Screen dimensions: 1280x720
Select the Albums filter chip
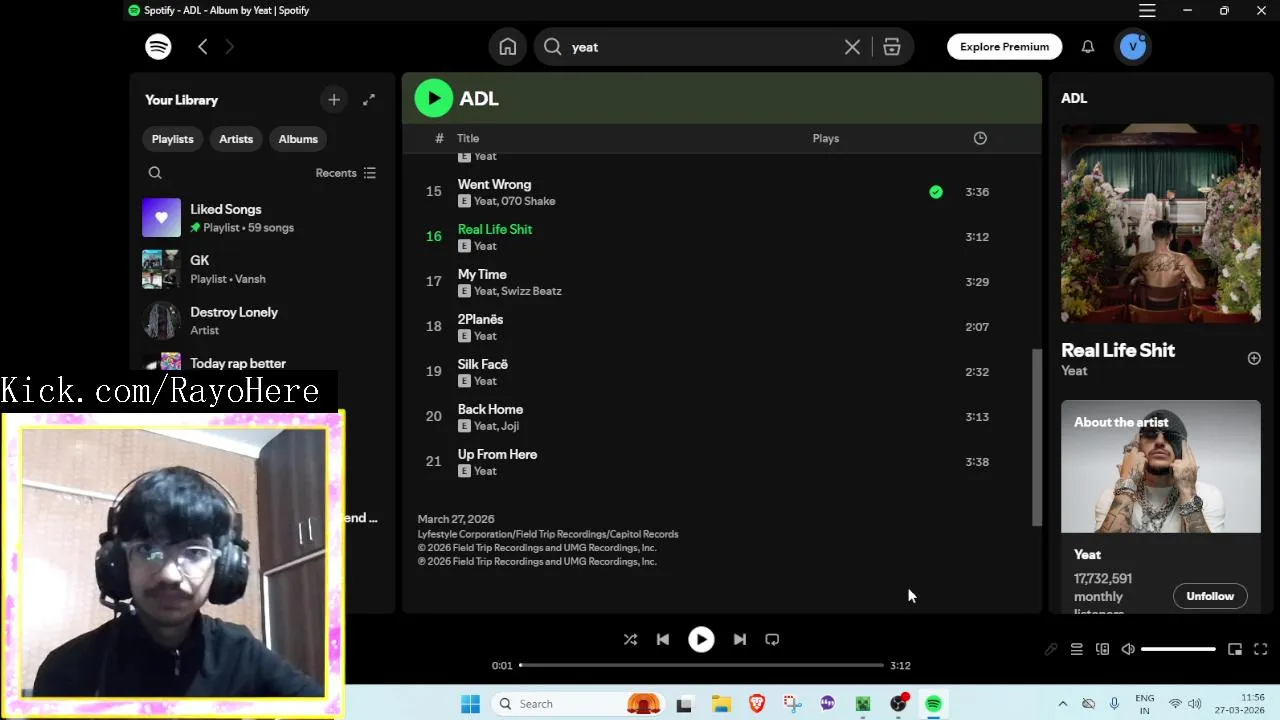click(x=298, y=139)
